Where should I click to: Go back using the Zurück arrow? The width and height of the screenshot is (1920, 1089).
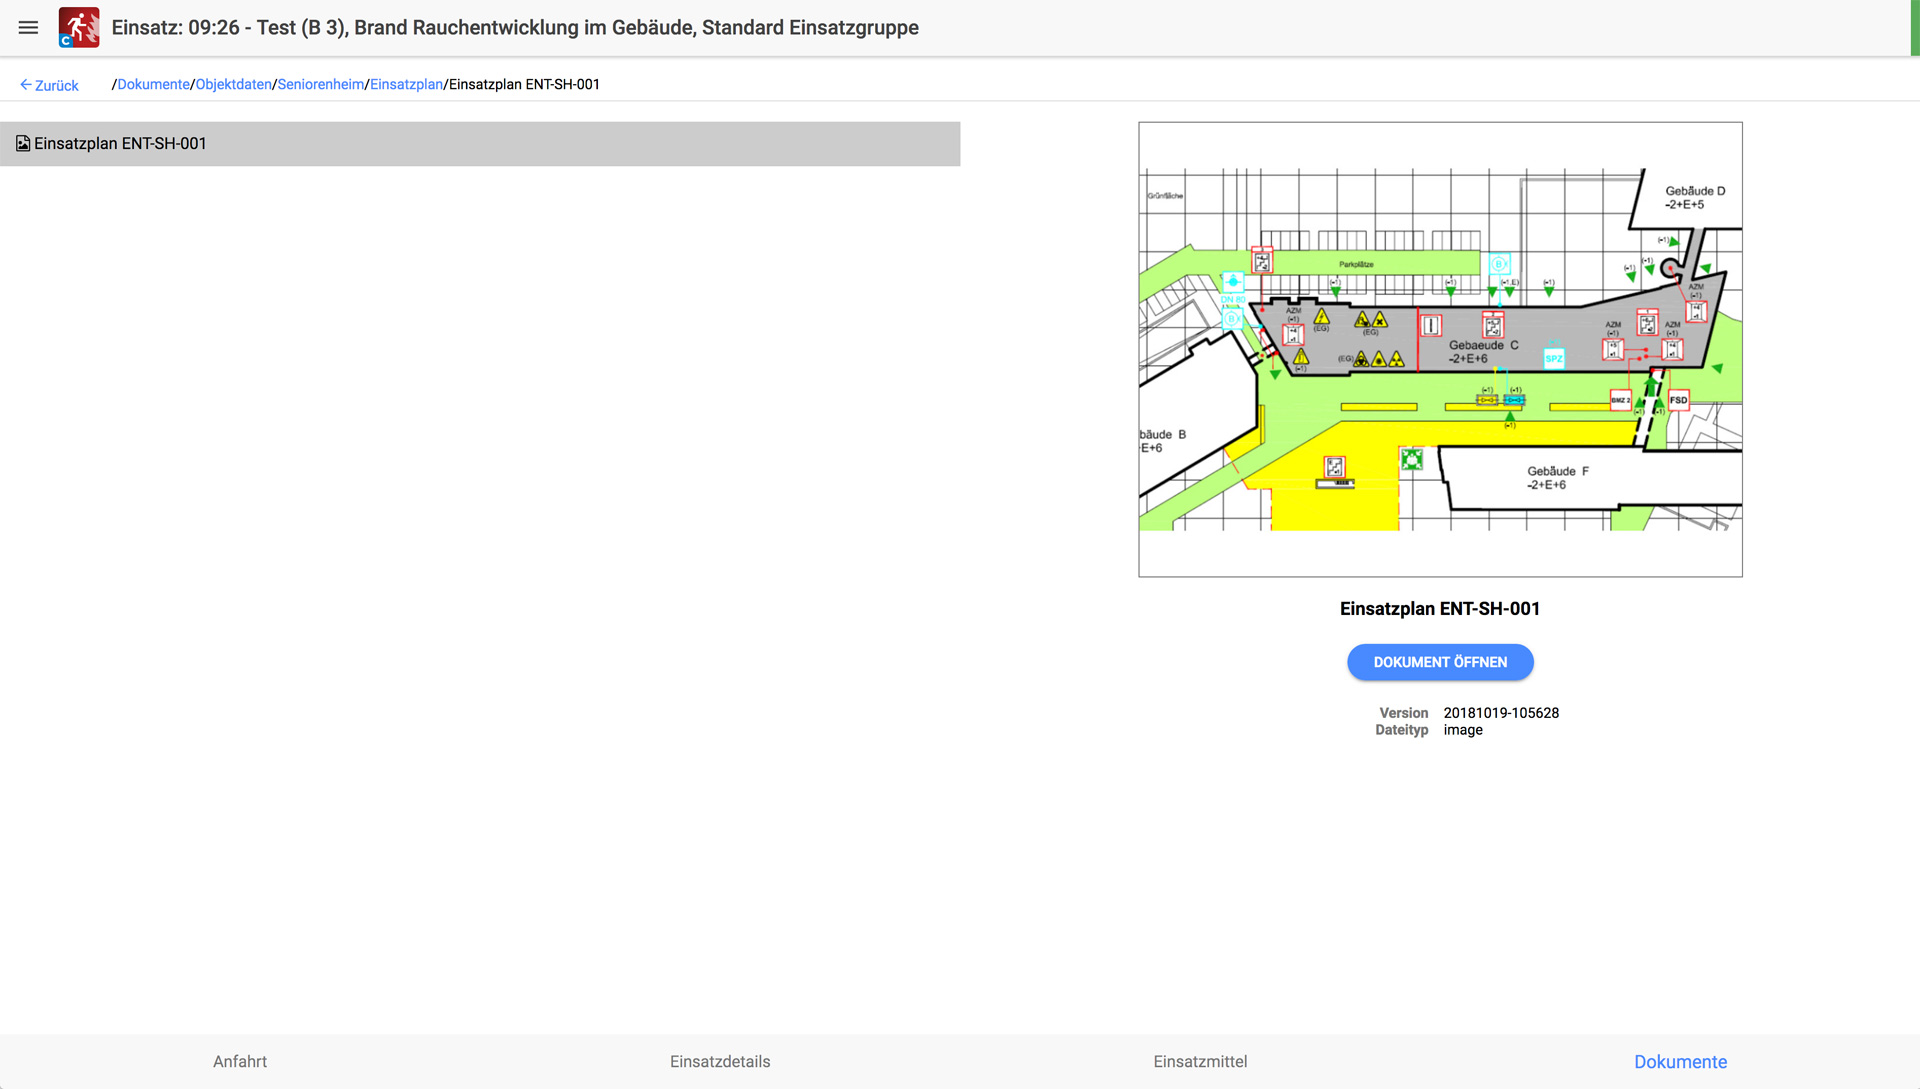click(x=49, y=85)
